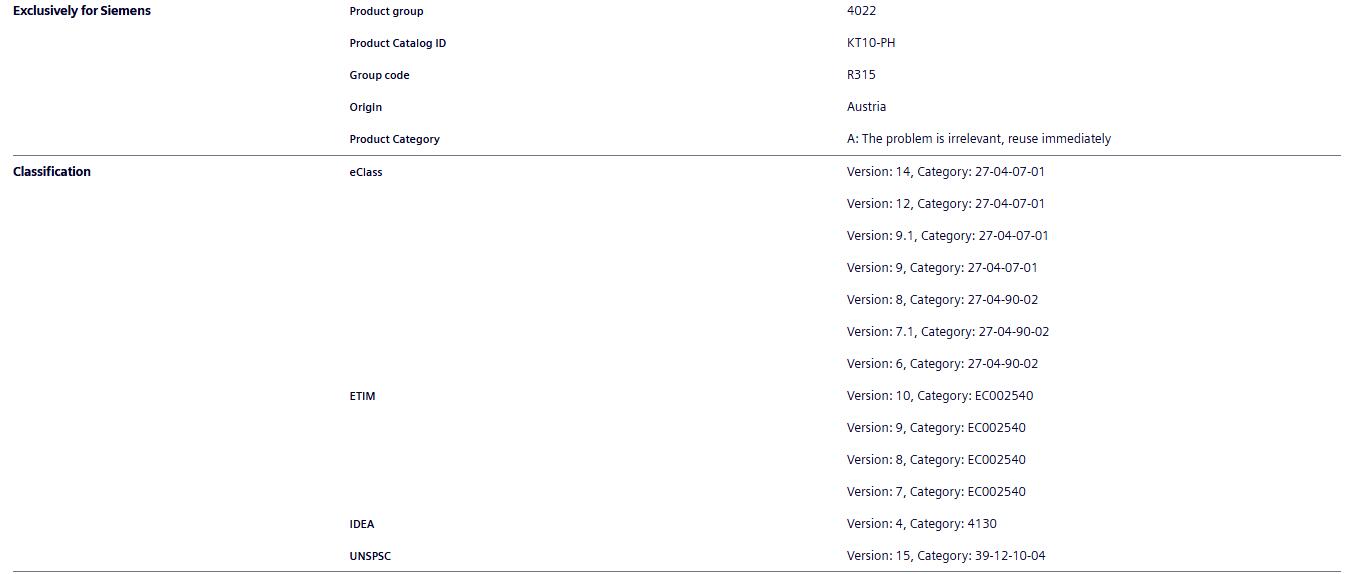Image resolution: width=1360 pixels, height=574 pixels.
Task: Click the eClass Version 7.1 entry
Action: pyautogui.click(x=947, y=332)
